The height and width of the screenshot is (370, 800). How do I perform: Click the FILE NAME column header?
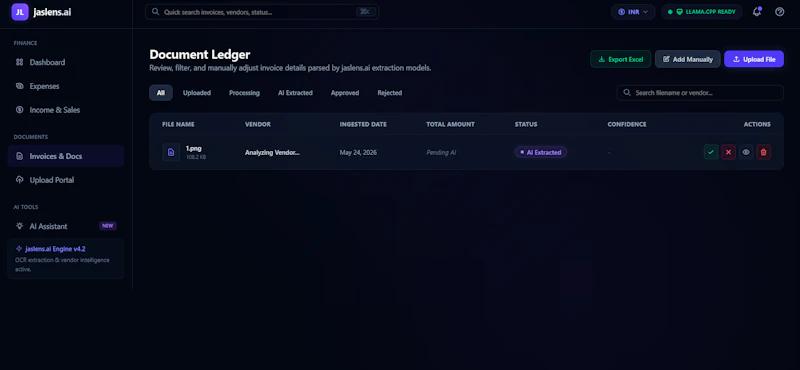click(x=178, y=124)
